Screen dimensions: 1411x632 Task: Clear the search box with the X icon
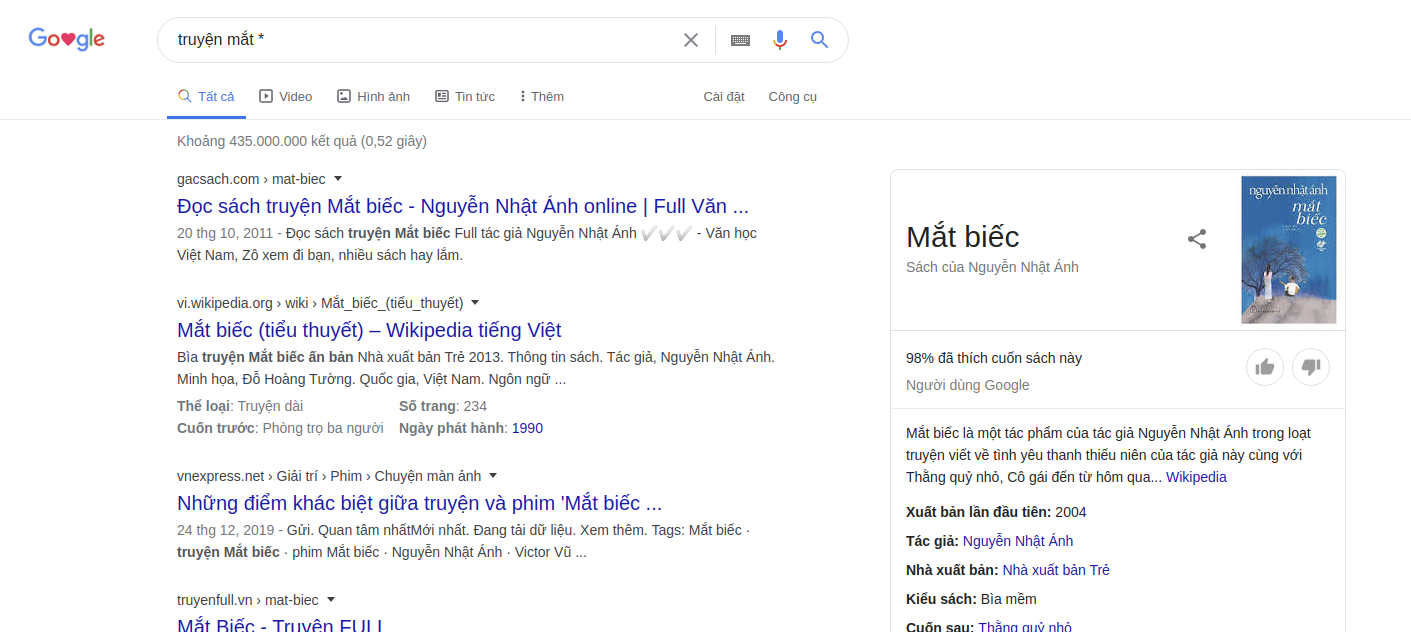[x=691, y=40]
